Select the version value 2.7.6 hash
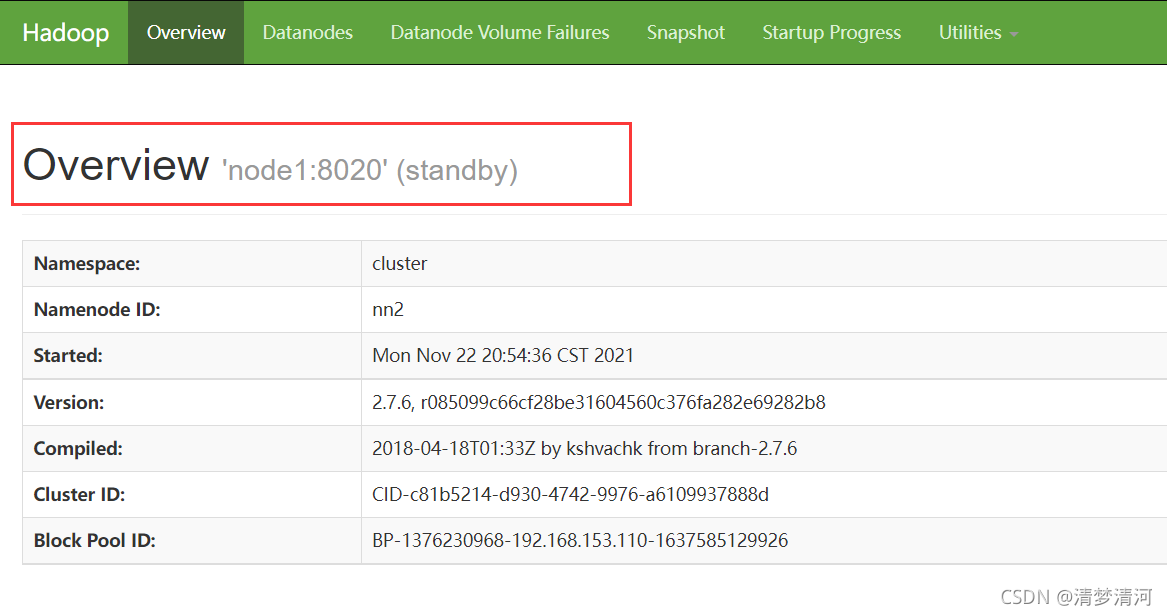1167x615 pixels. [x=599, y=403]
